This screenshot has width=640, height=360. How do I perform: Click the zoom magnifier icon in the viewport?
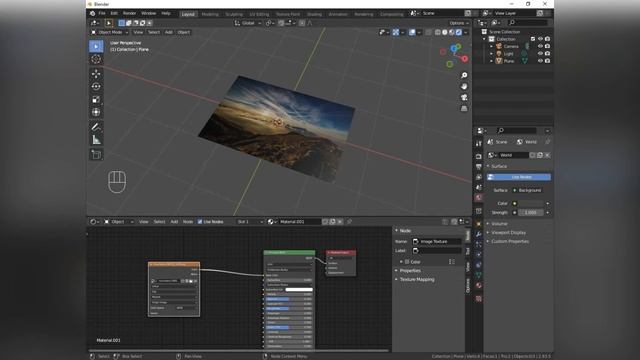coord(464,76)
